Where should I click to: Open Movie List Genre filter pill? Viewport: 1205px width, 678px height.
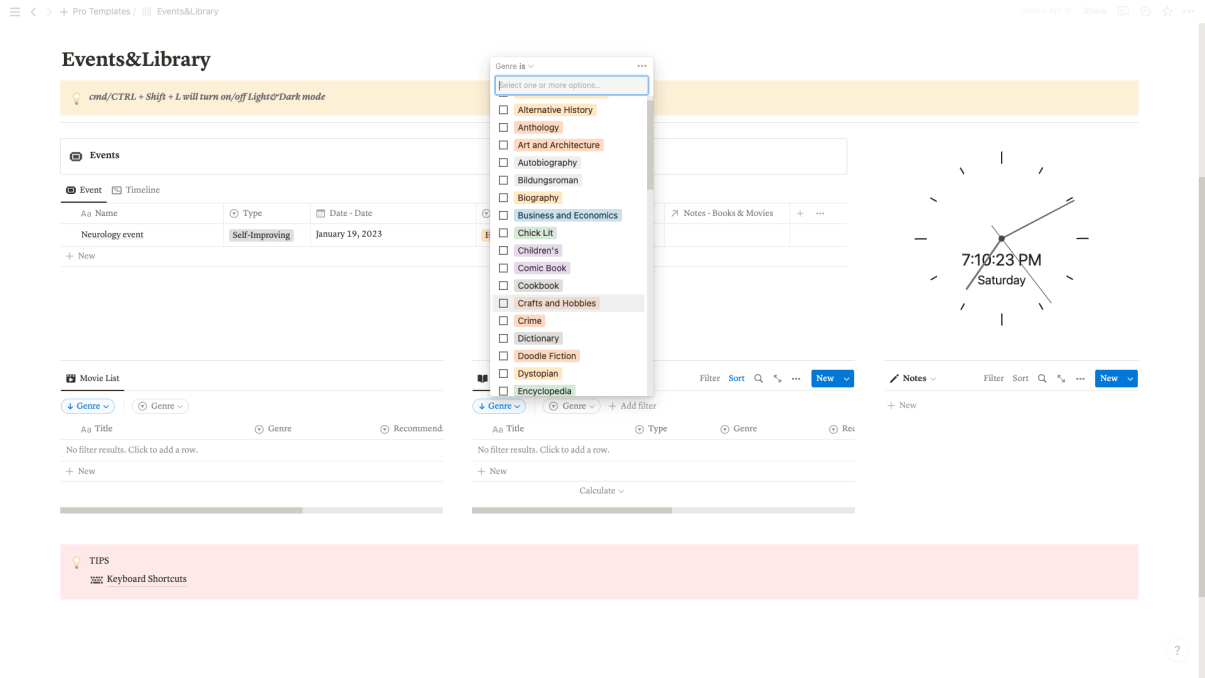coord(160,406)
